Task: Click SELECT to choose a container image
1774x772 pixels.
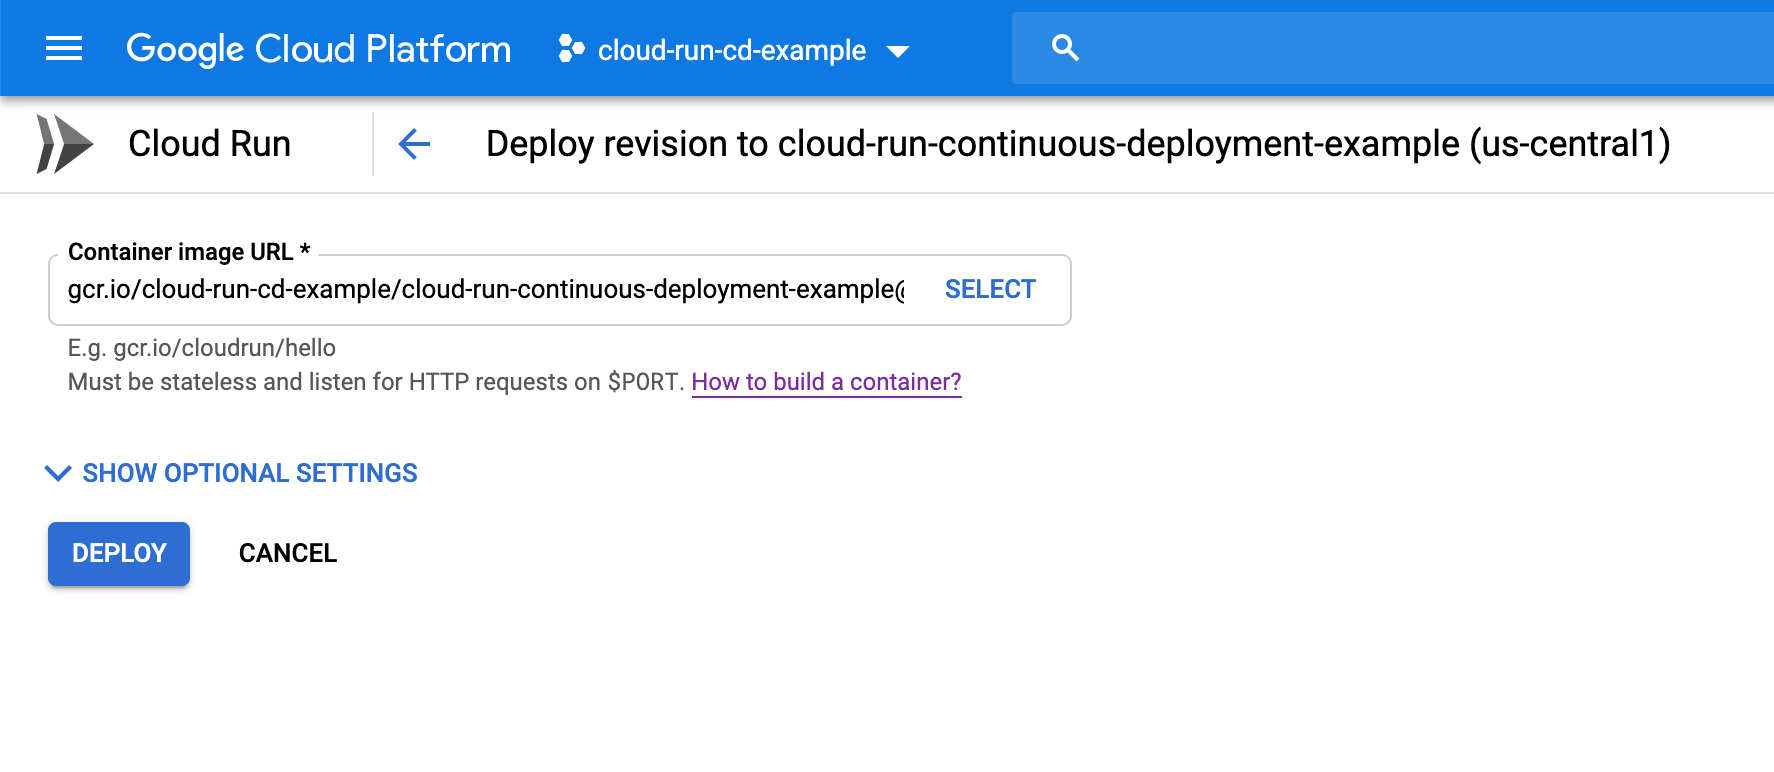Action: tap(990, 290)
